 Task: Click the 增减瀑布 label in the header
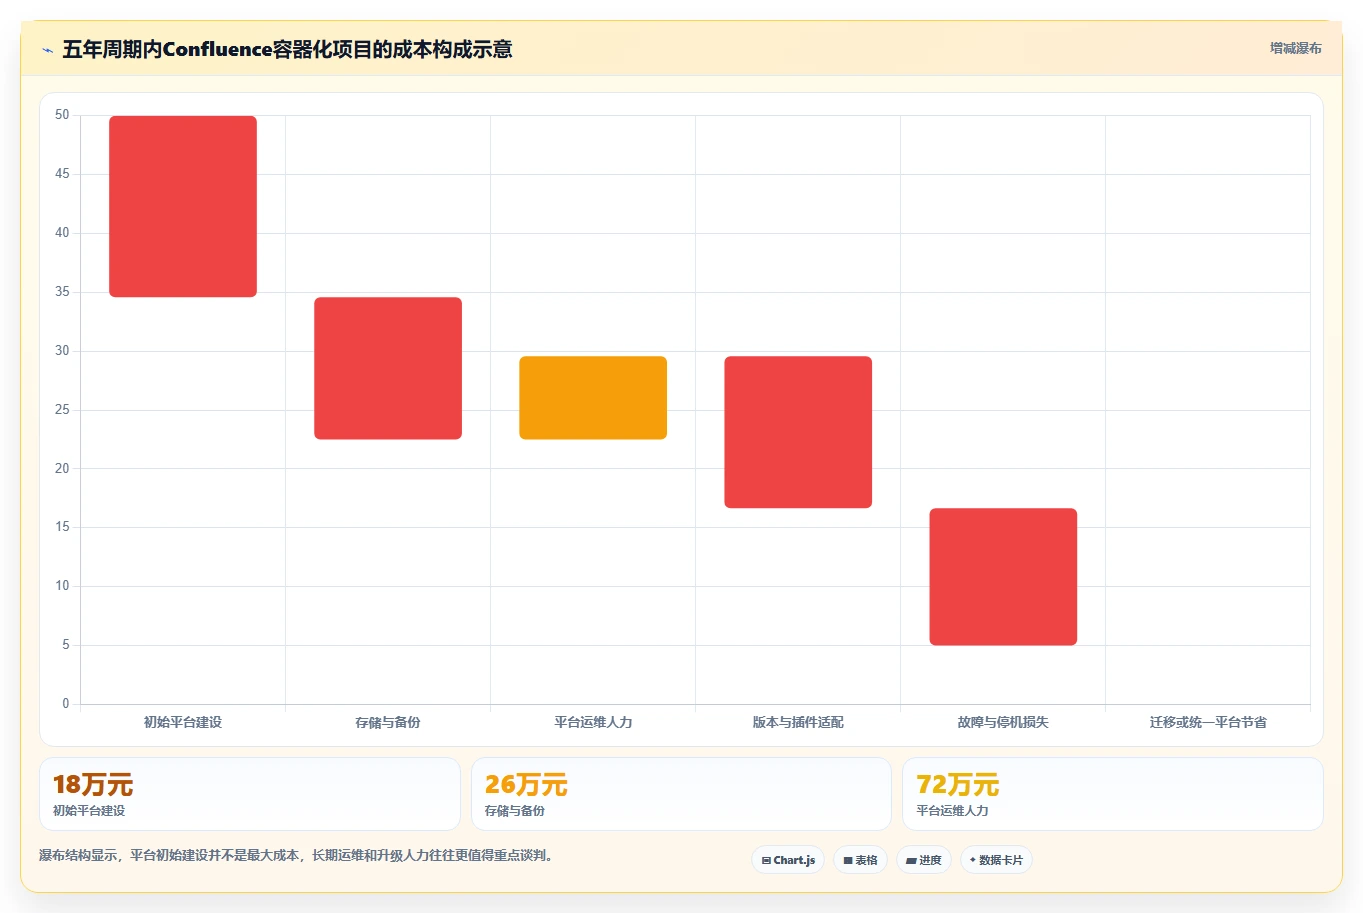tap(1295, 48)
